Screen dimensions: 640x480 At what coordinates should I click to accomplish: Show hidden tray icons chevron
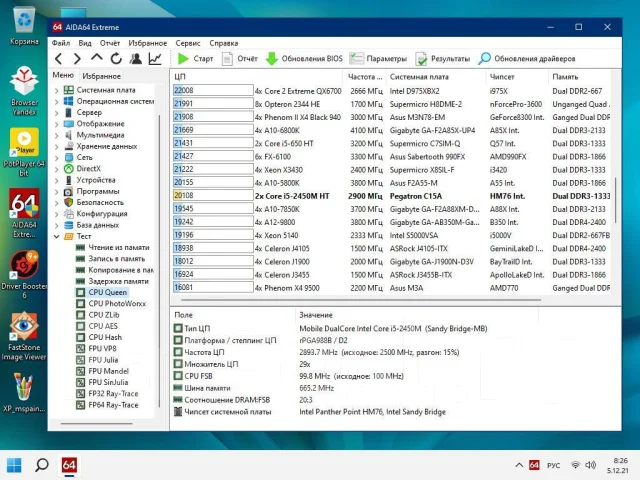click(519, 465)
